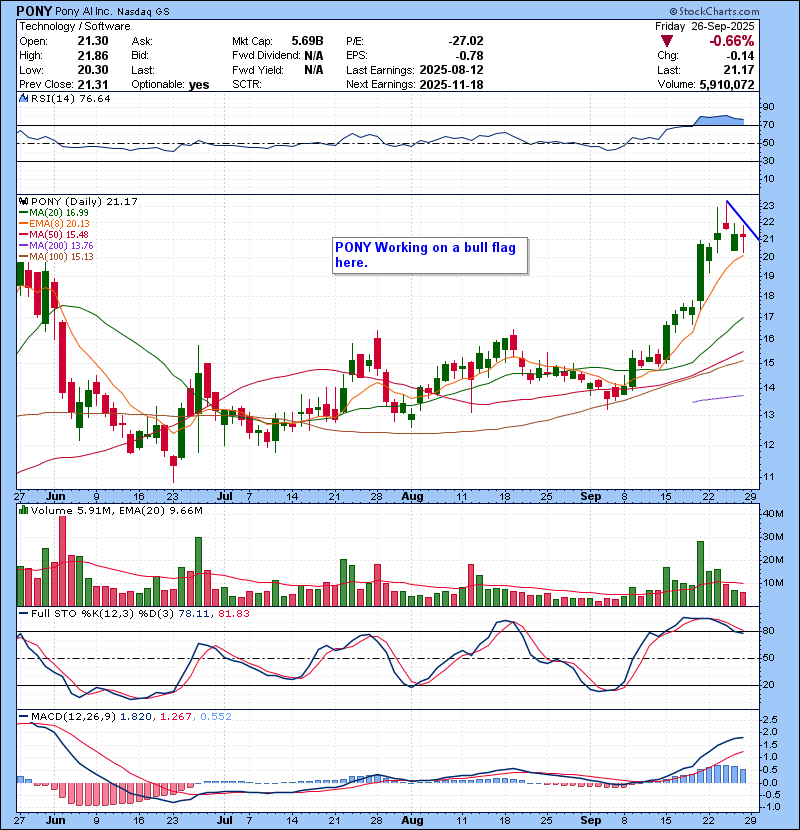Click the MACD histogram value 0.552
This screenshot has height=830, width=800.
pos(215,716)
